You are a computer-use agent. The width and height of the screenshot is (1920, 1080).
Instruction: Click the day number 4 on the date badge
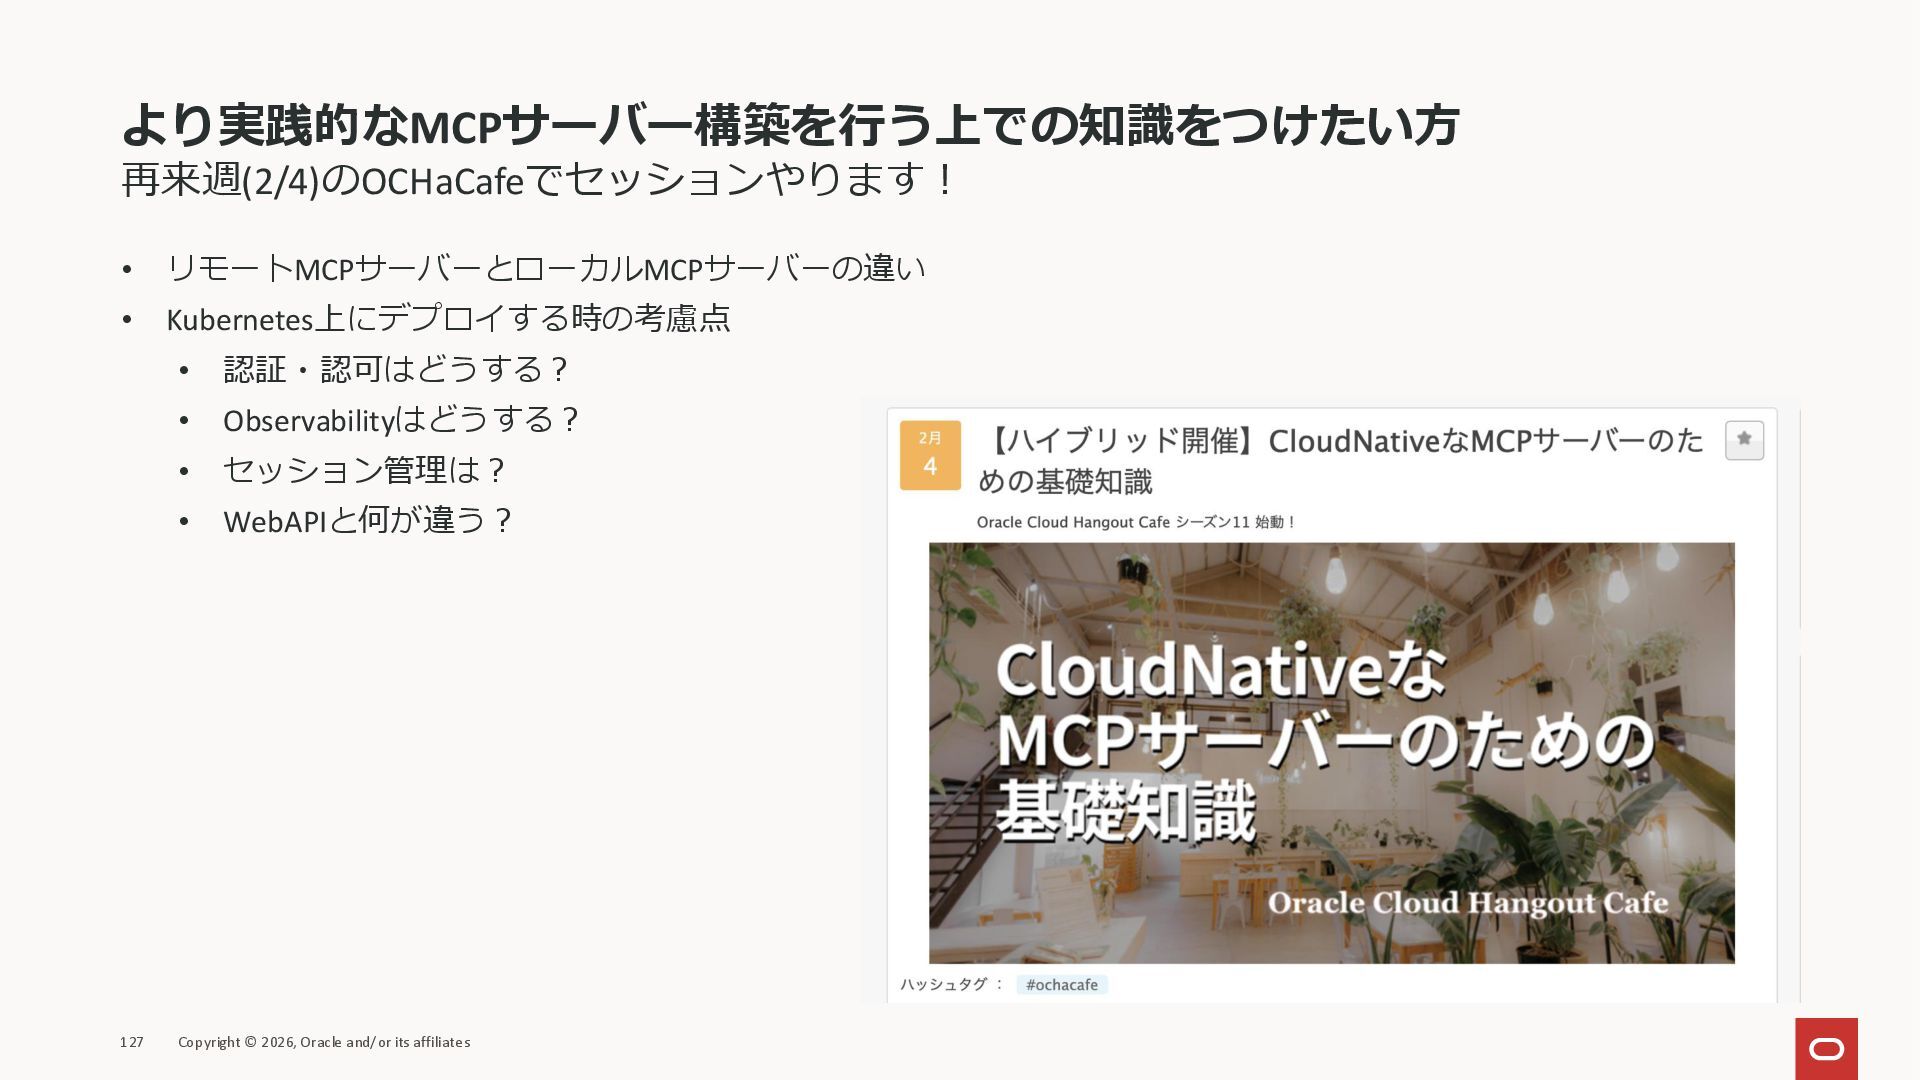pos(930,467)
